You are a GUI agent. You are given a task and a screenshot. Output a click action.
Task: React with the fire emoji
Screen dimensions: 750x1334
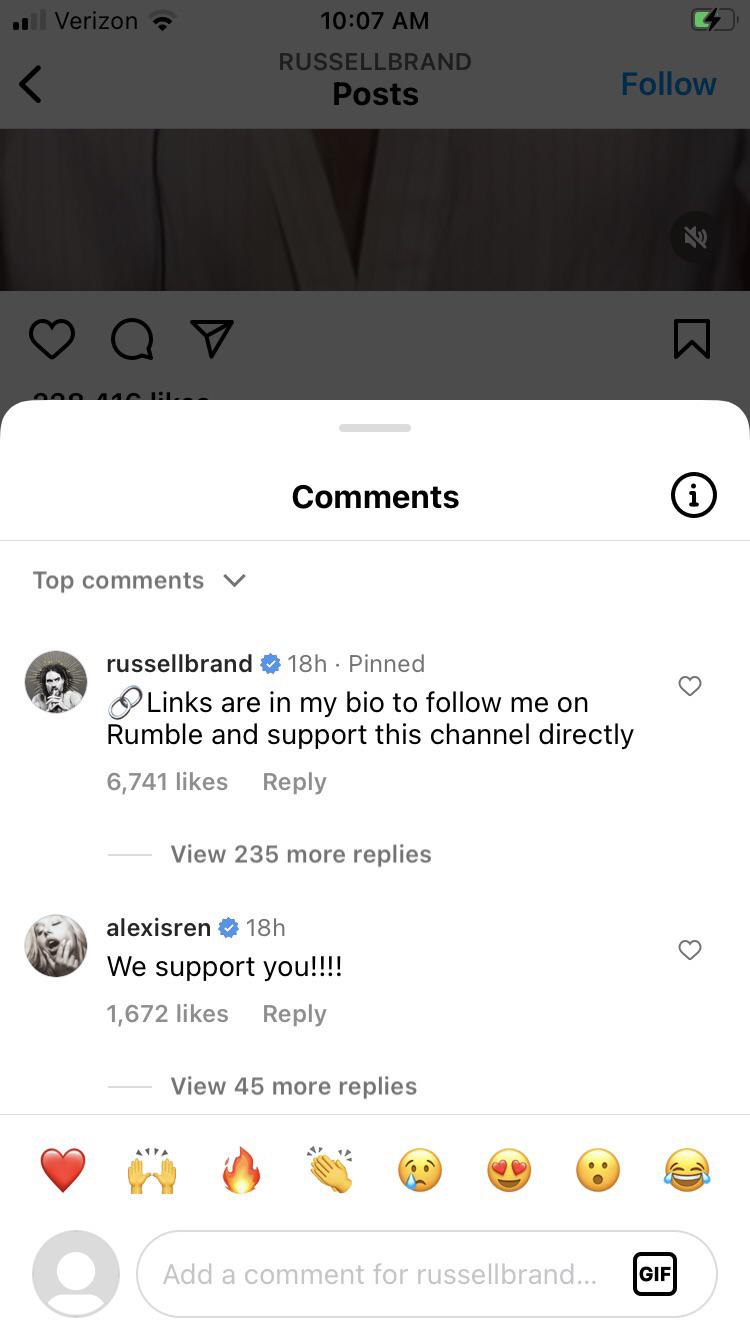(241, 1170)
